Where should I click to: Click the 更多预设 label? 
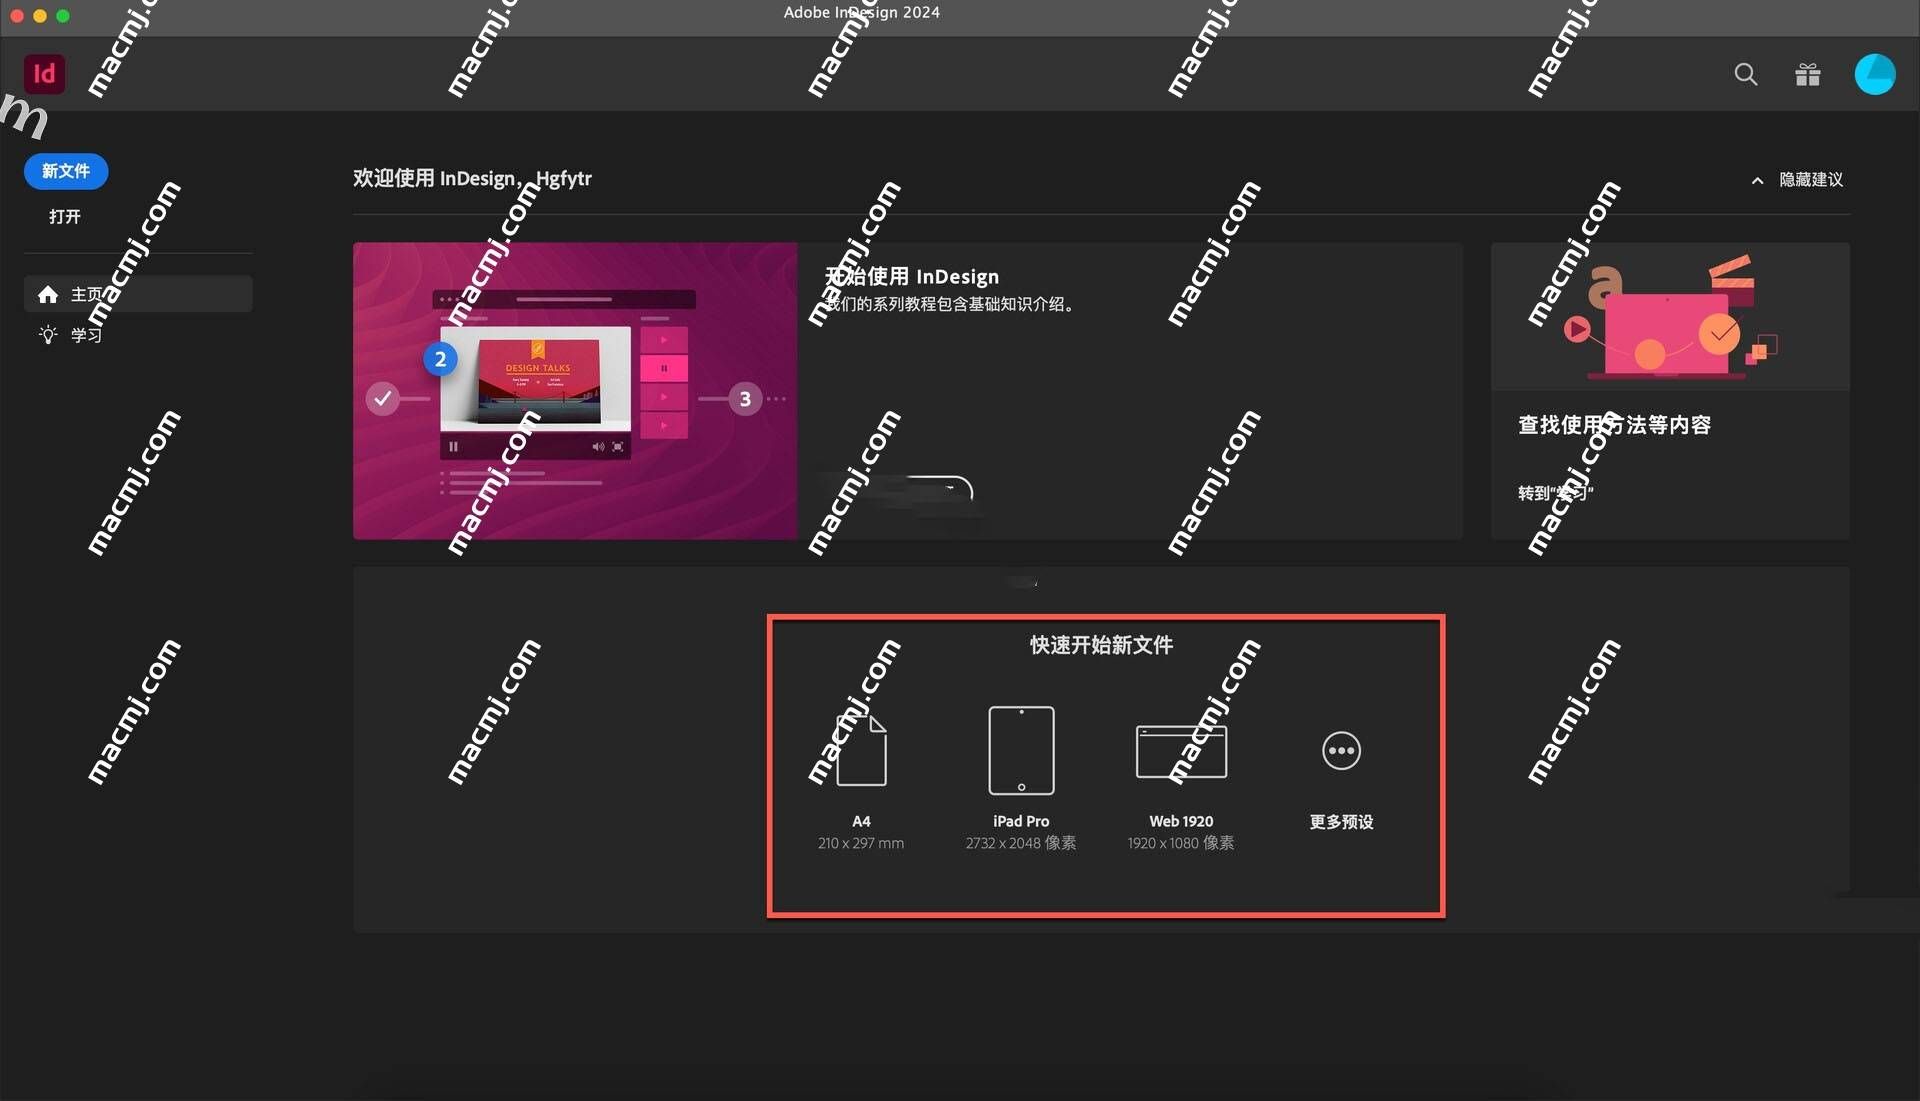point(1341,822)
